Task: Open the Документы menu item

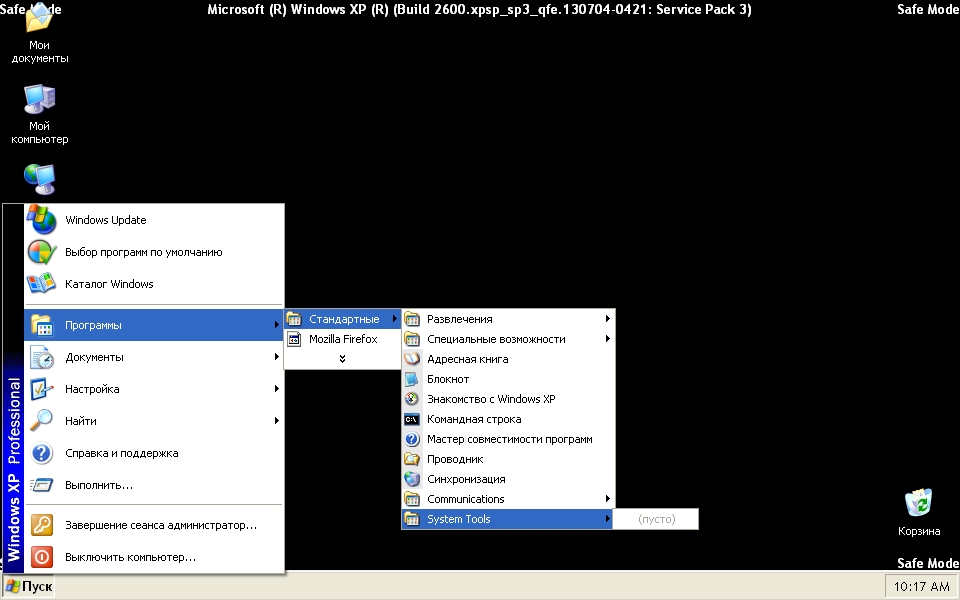Action: point(94,357)
